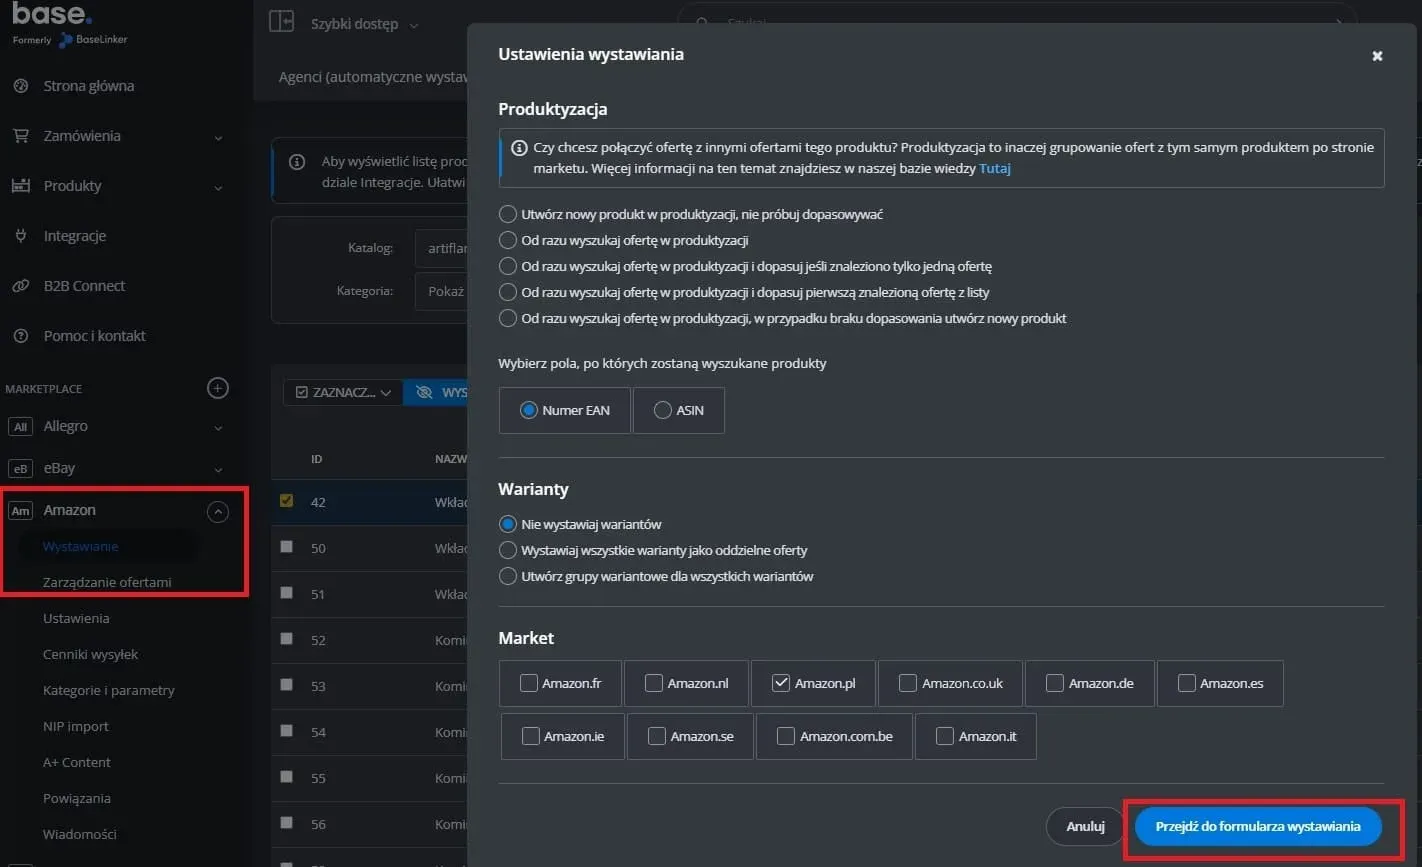The width and height of the screenshot is (1422, 867).
Task: Check the Amazon.nl market checkbox
Action: coord(654,683)
